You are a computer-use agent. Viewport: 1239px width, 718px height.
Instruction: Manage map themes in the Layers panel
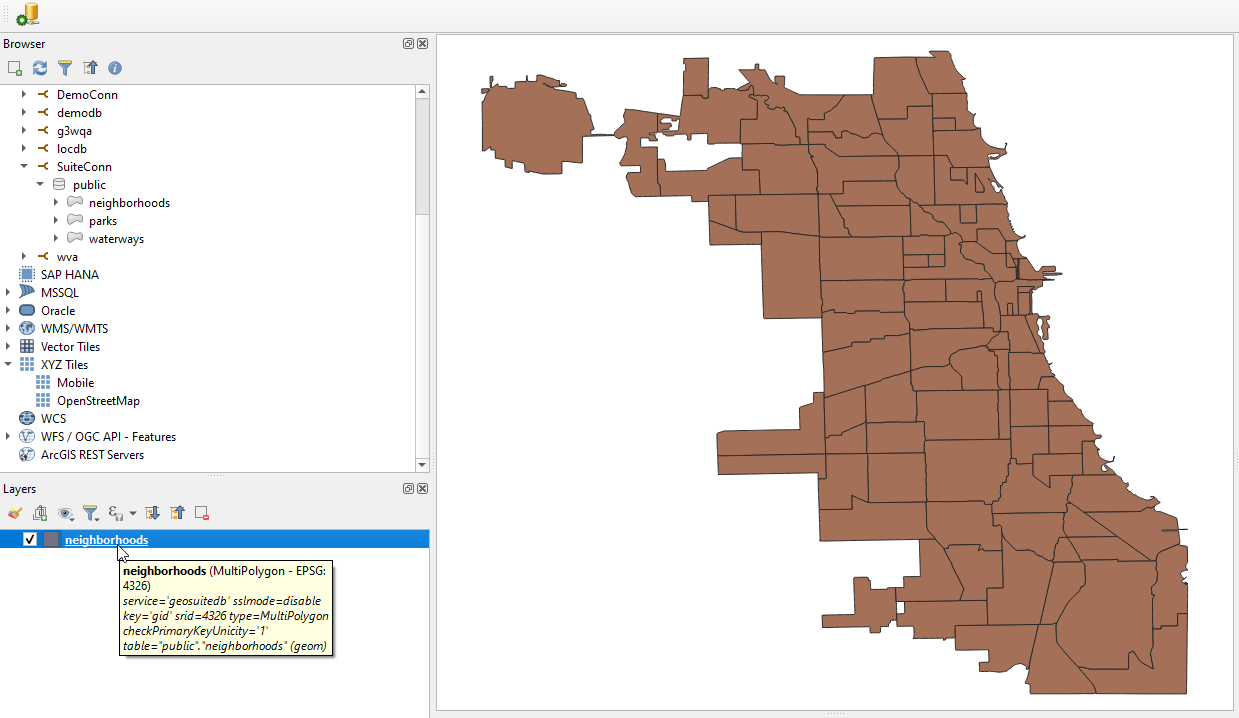[x=65, y=513]
